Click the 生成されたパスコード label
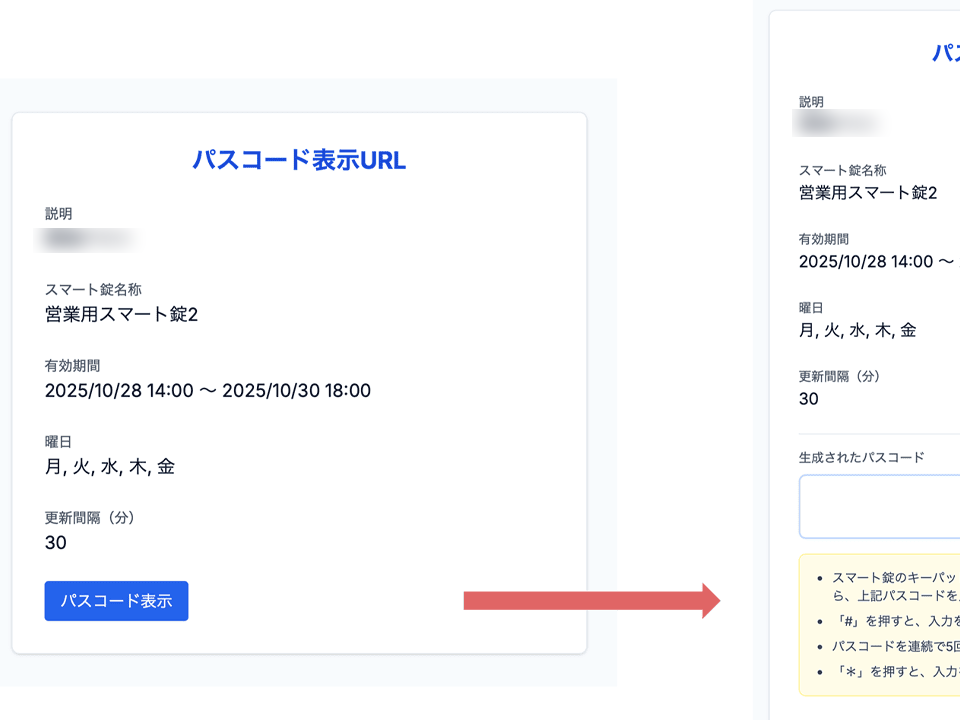 [861, 457]
